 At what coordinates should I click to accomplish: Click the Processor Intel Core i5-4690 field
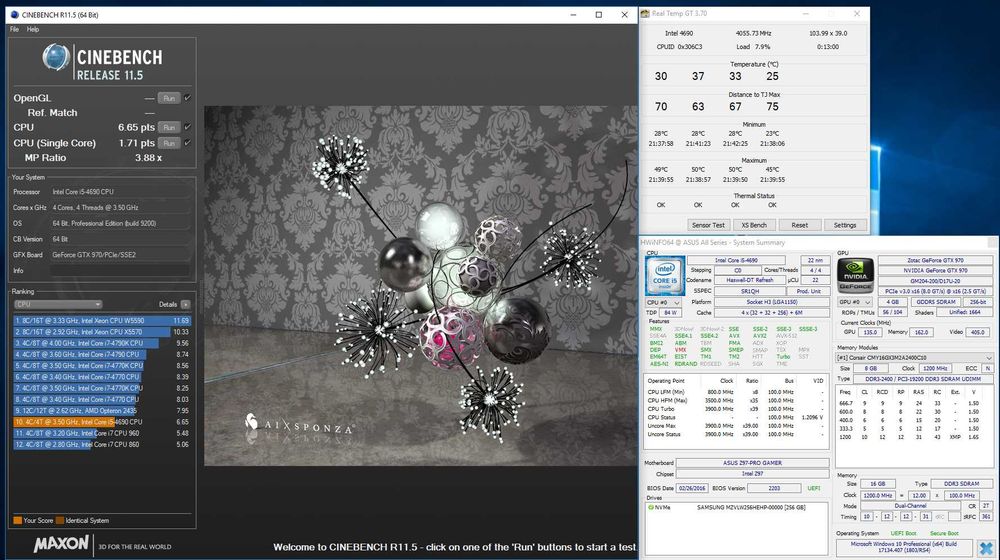(120, 191)
